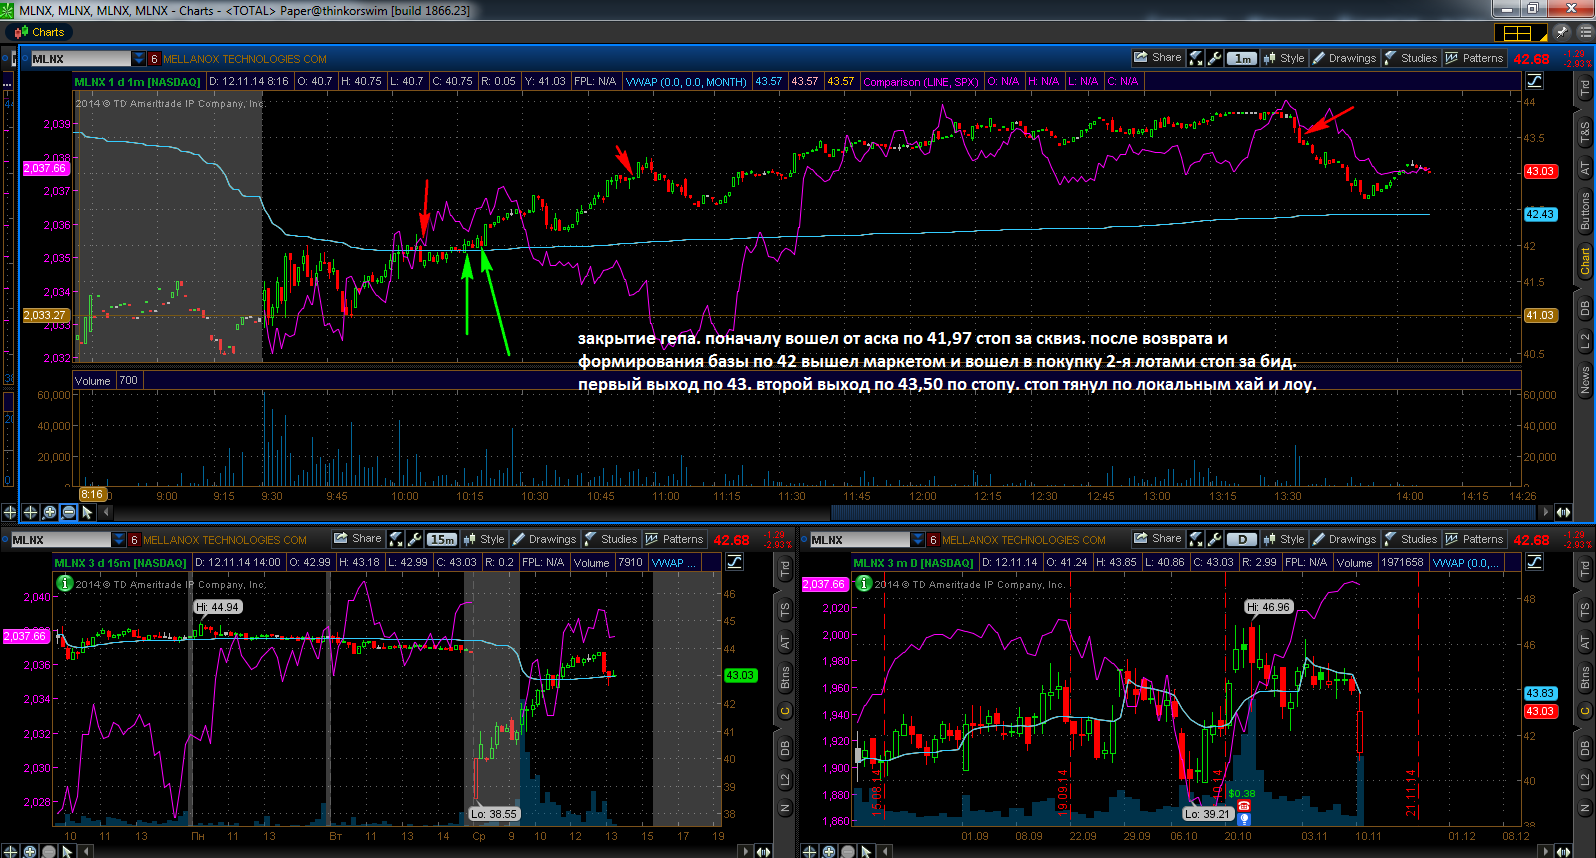Image resolution: width=1596 pixels, height=858 pixels.
Task: Toggle scale icon in bottom-right chart
Action: point(1534,562)
